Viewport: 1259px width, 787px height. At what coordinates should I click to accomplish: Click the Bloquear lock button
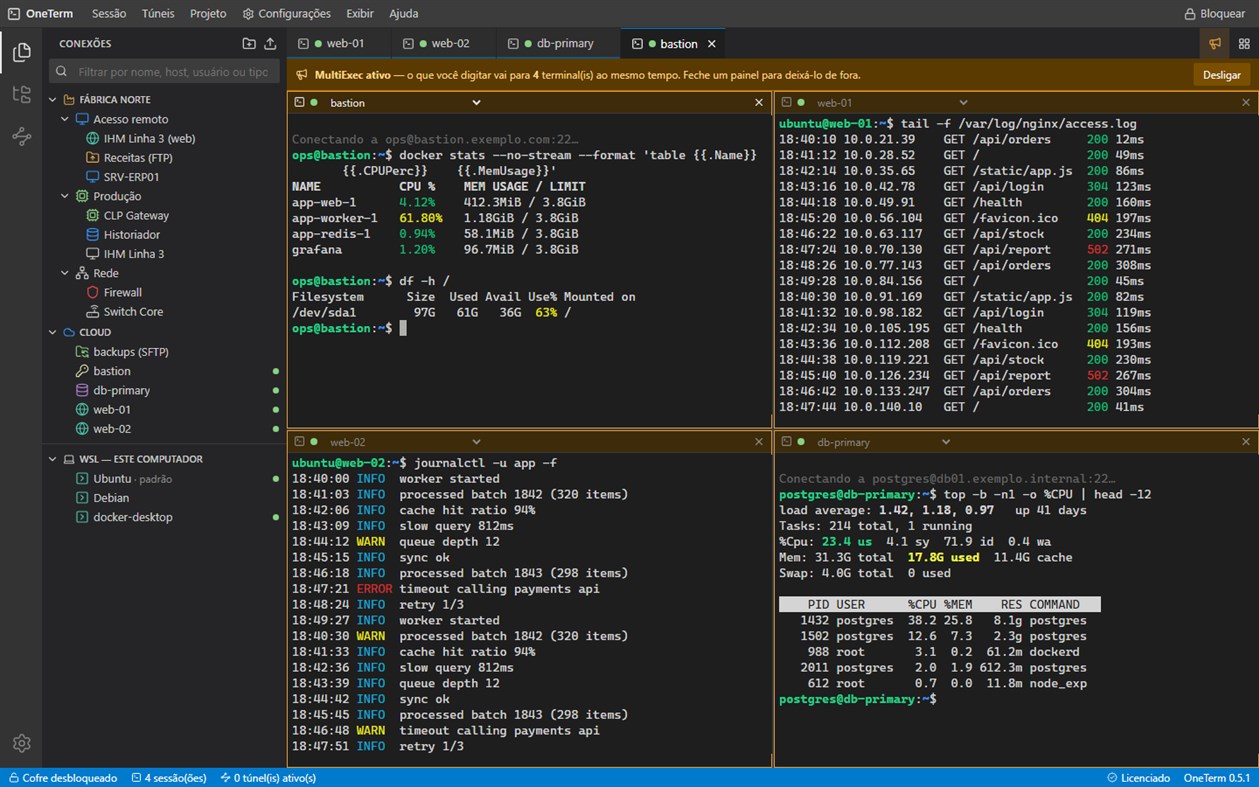[1215, 14]
